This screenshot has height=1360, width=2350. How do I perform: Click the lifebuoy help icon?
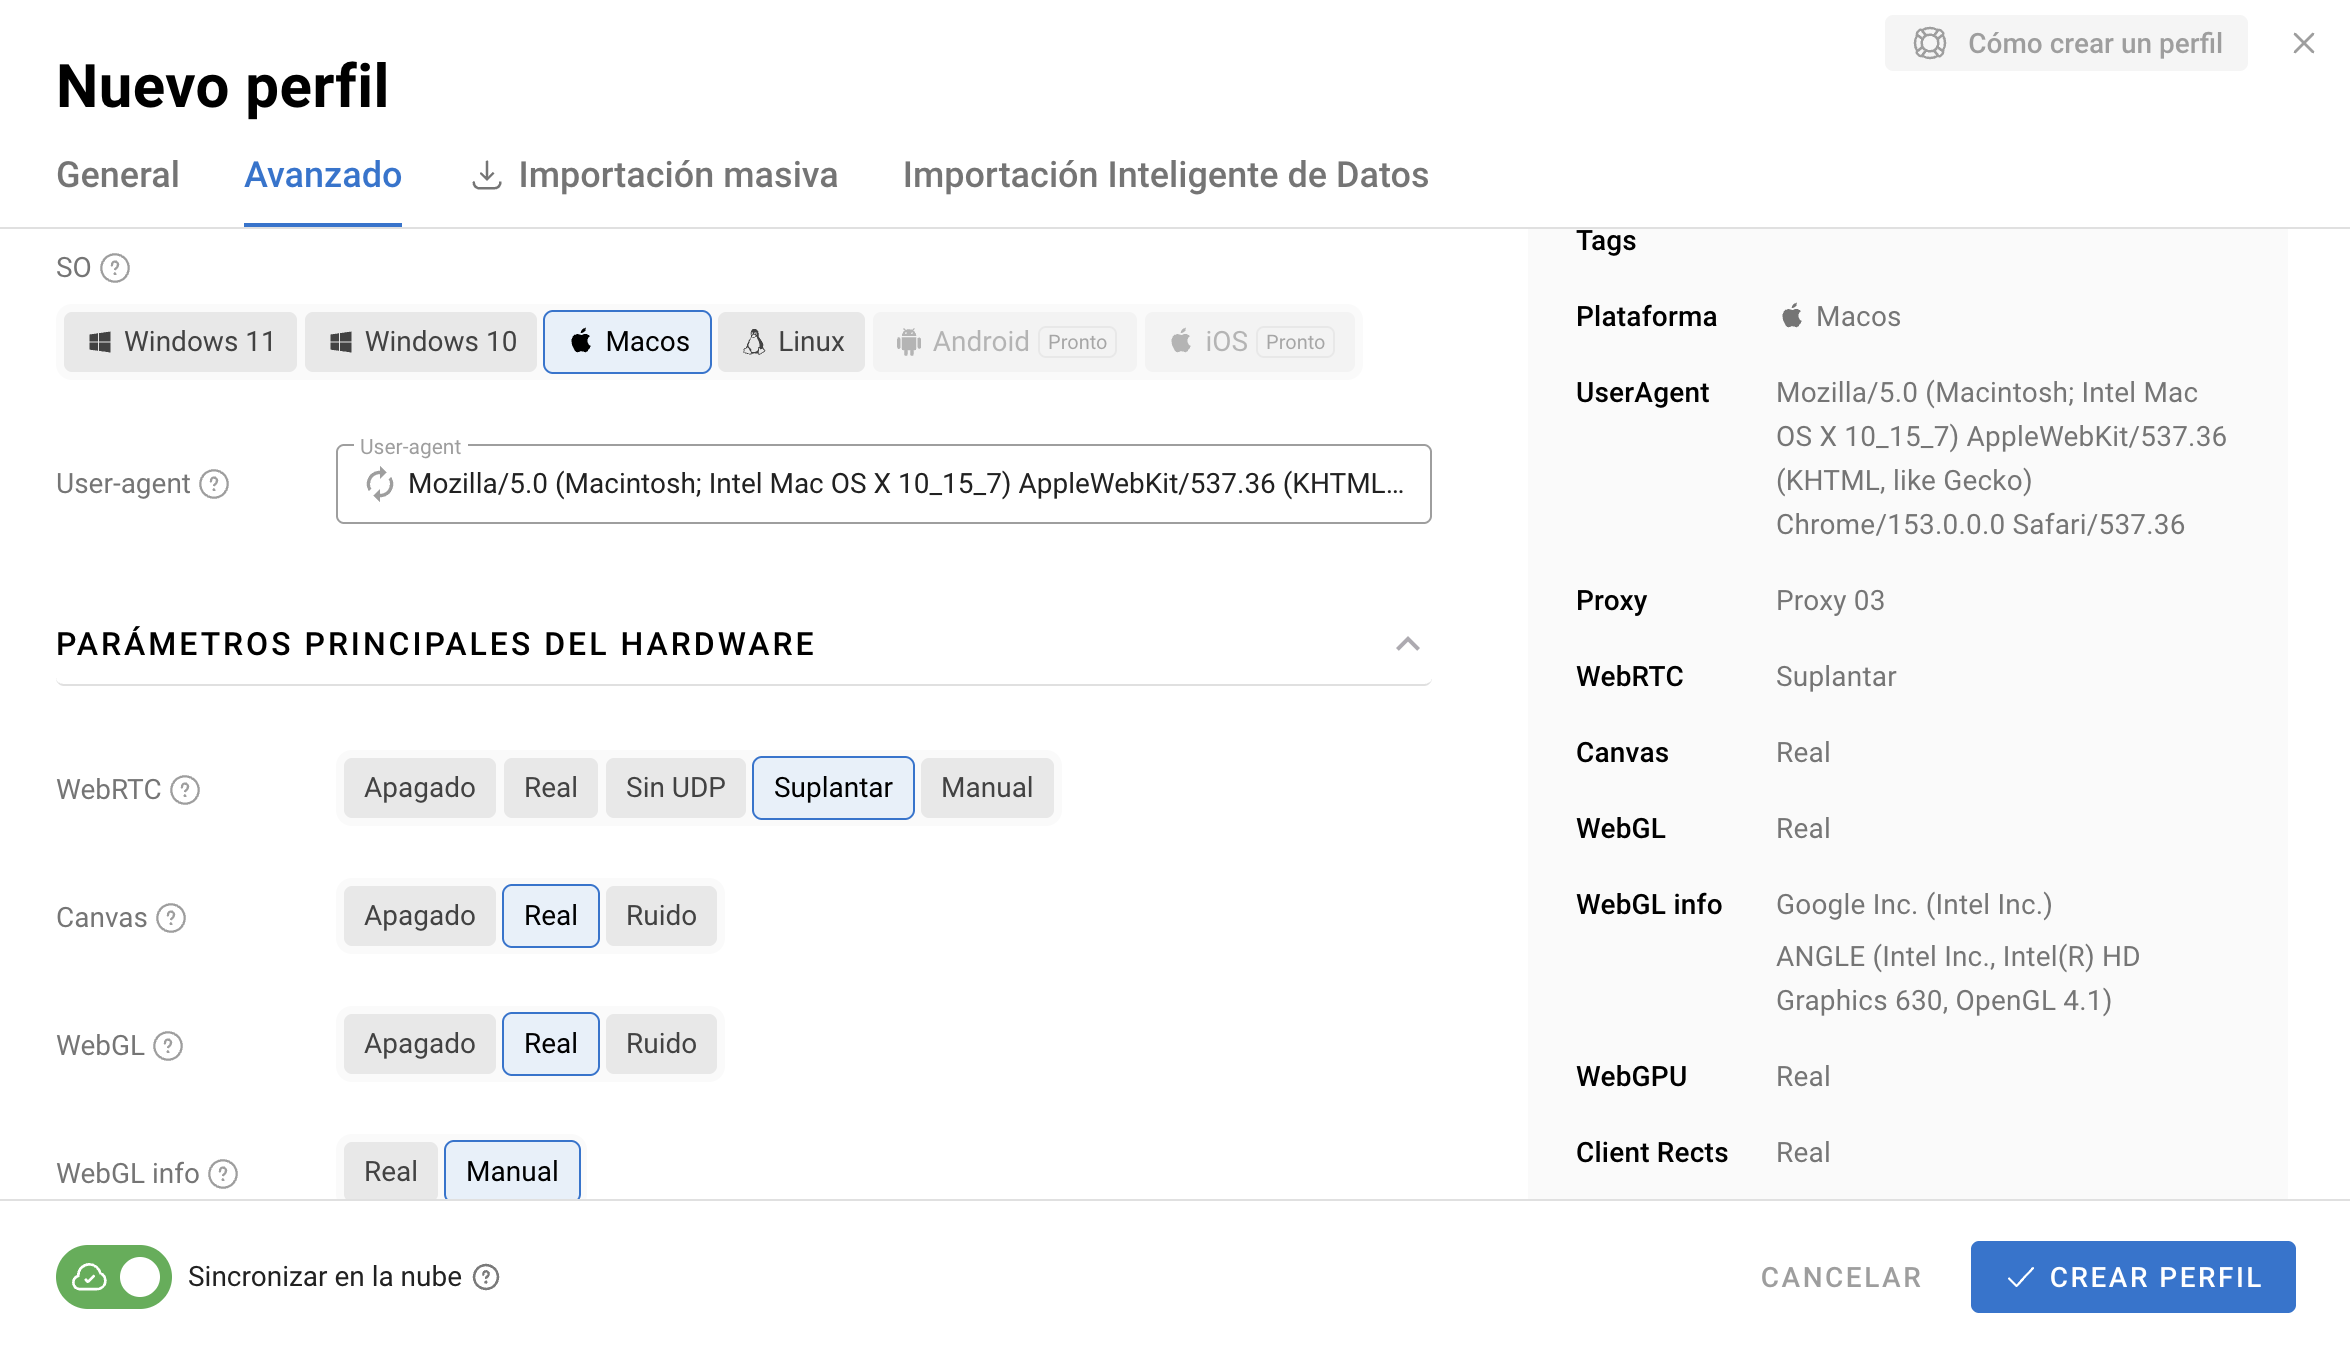[1930, 43]
